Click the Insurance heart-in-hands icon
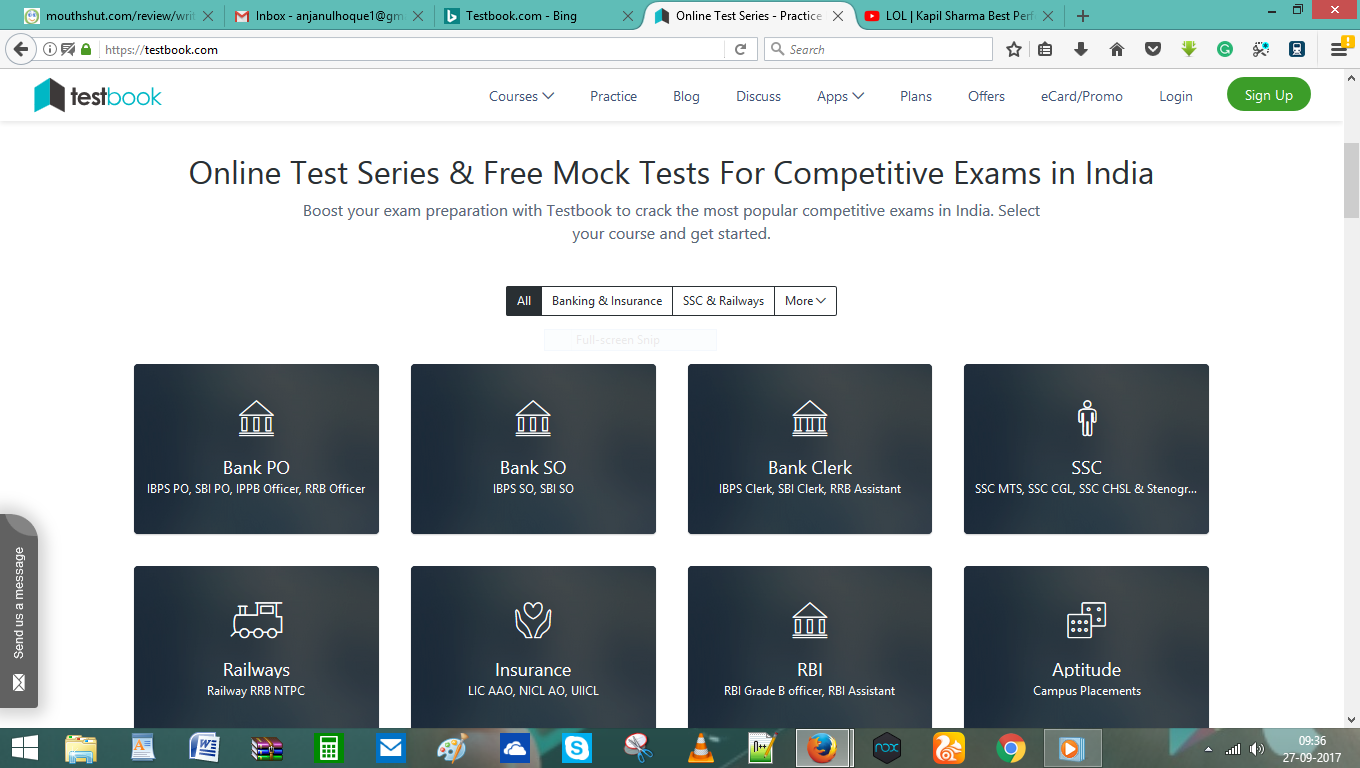Image resolution: width=1360 pixels, height=768 pixels. coord(533,620)
